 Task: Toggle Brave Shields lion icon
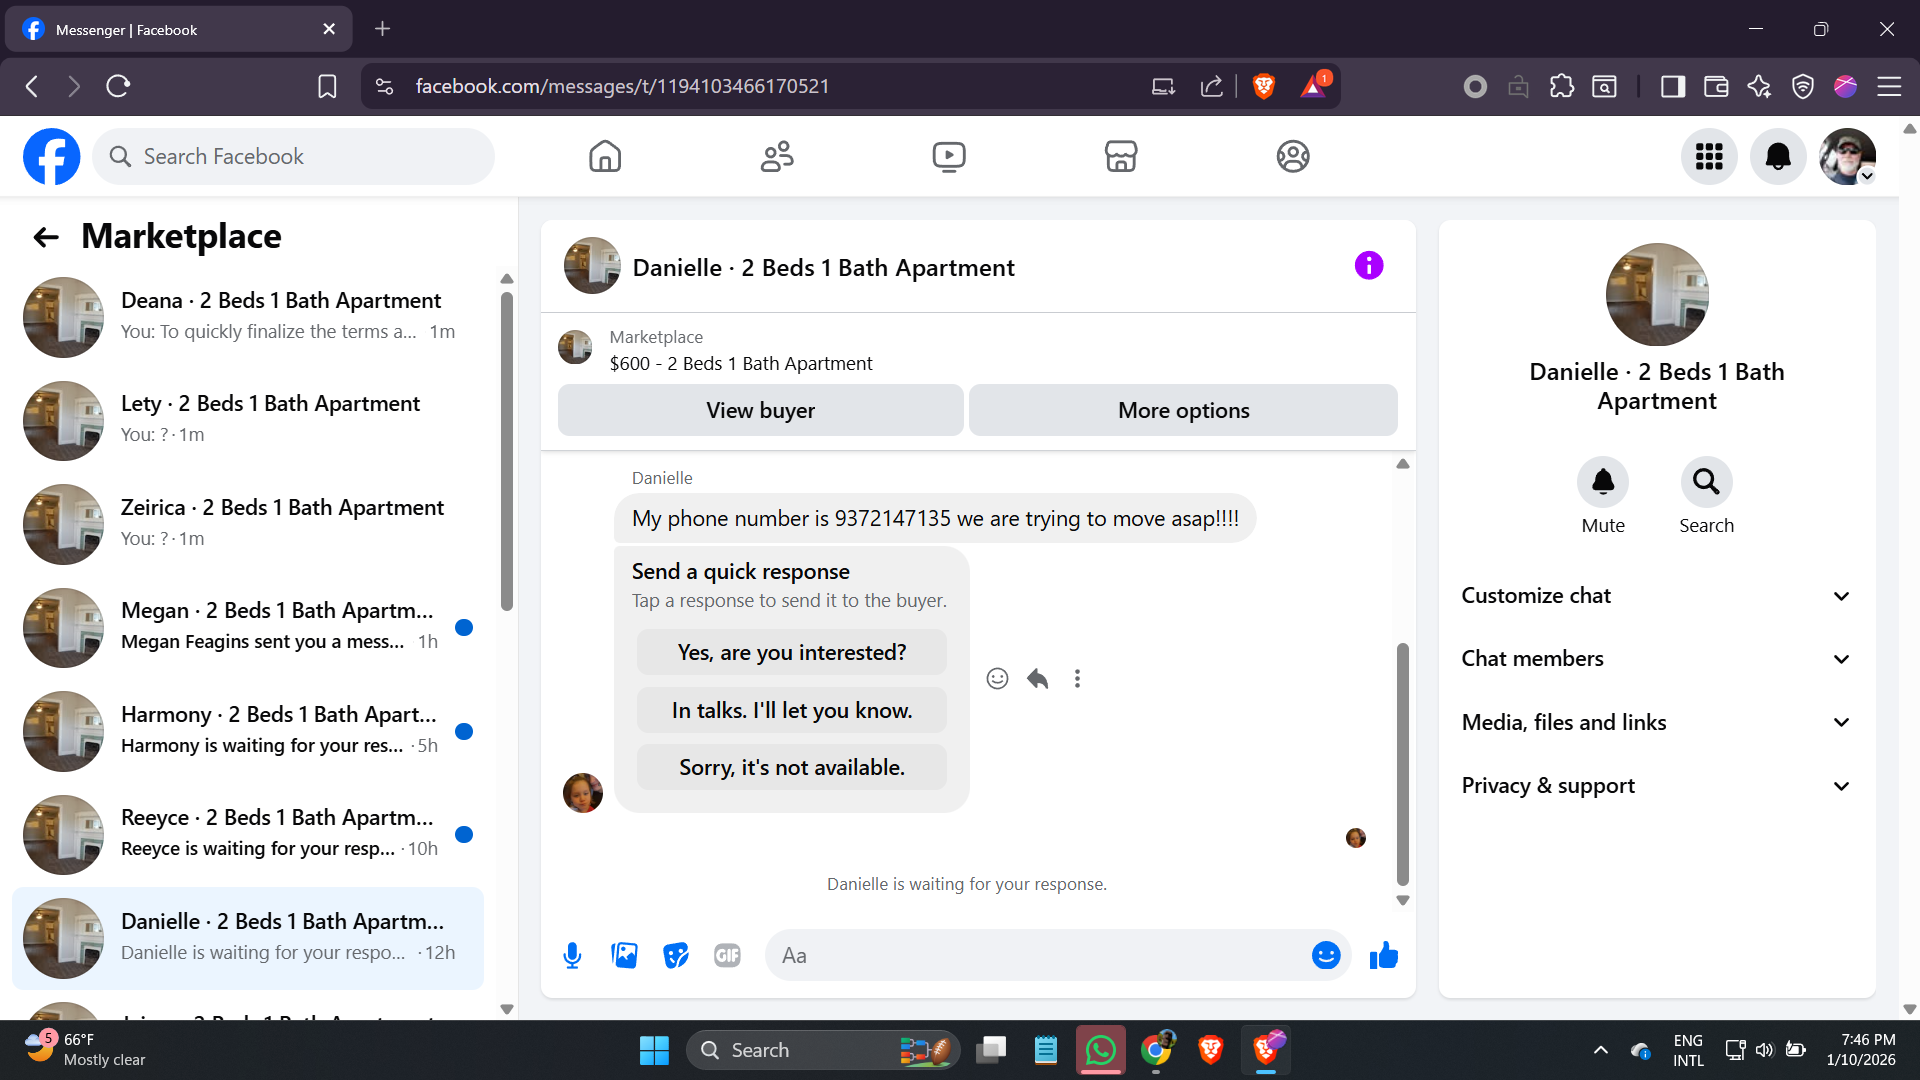(1263, 86)
